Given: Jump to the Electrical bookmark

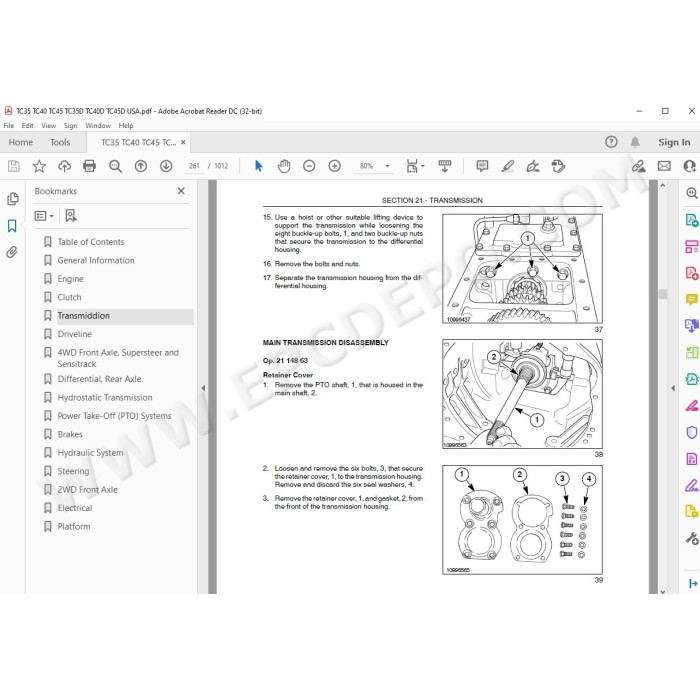Looking at the screenshot, I should (x=75, y=508).
